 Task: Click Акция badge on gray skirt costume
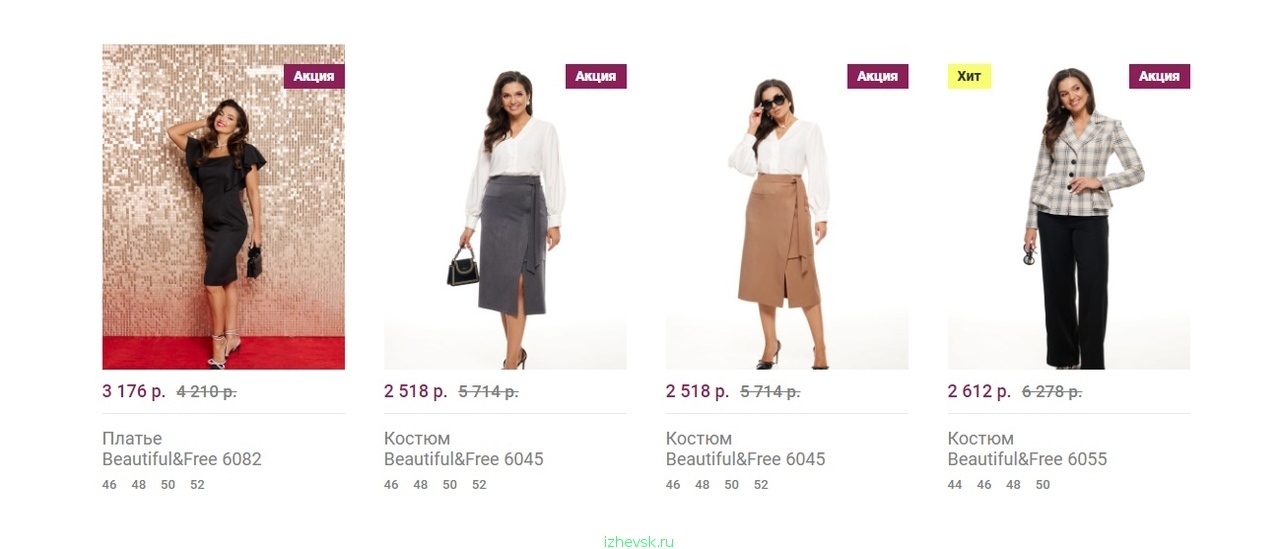click(x=596, y=76)
